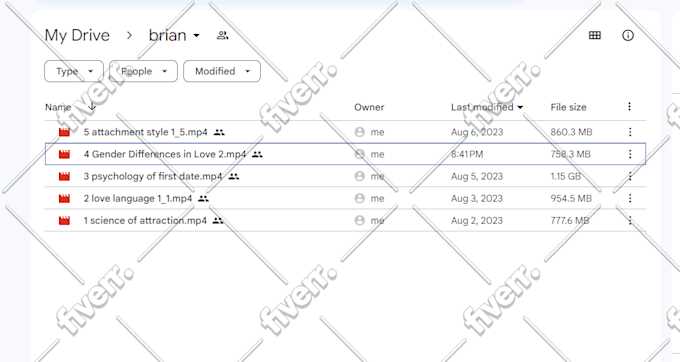This screenshot has width=680, height=362.
Task: Click the Aug 5, 2023 modified date
Action: tap(477, 176)
